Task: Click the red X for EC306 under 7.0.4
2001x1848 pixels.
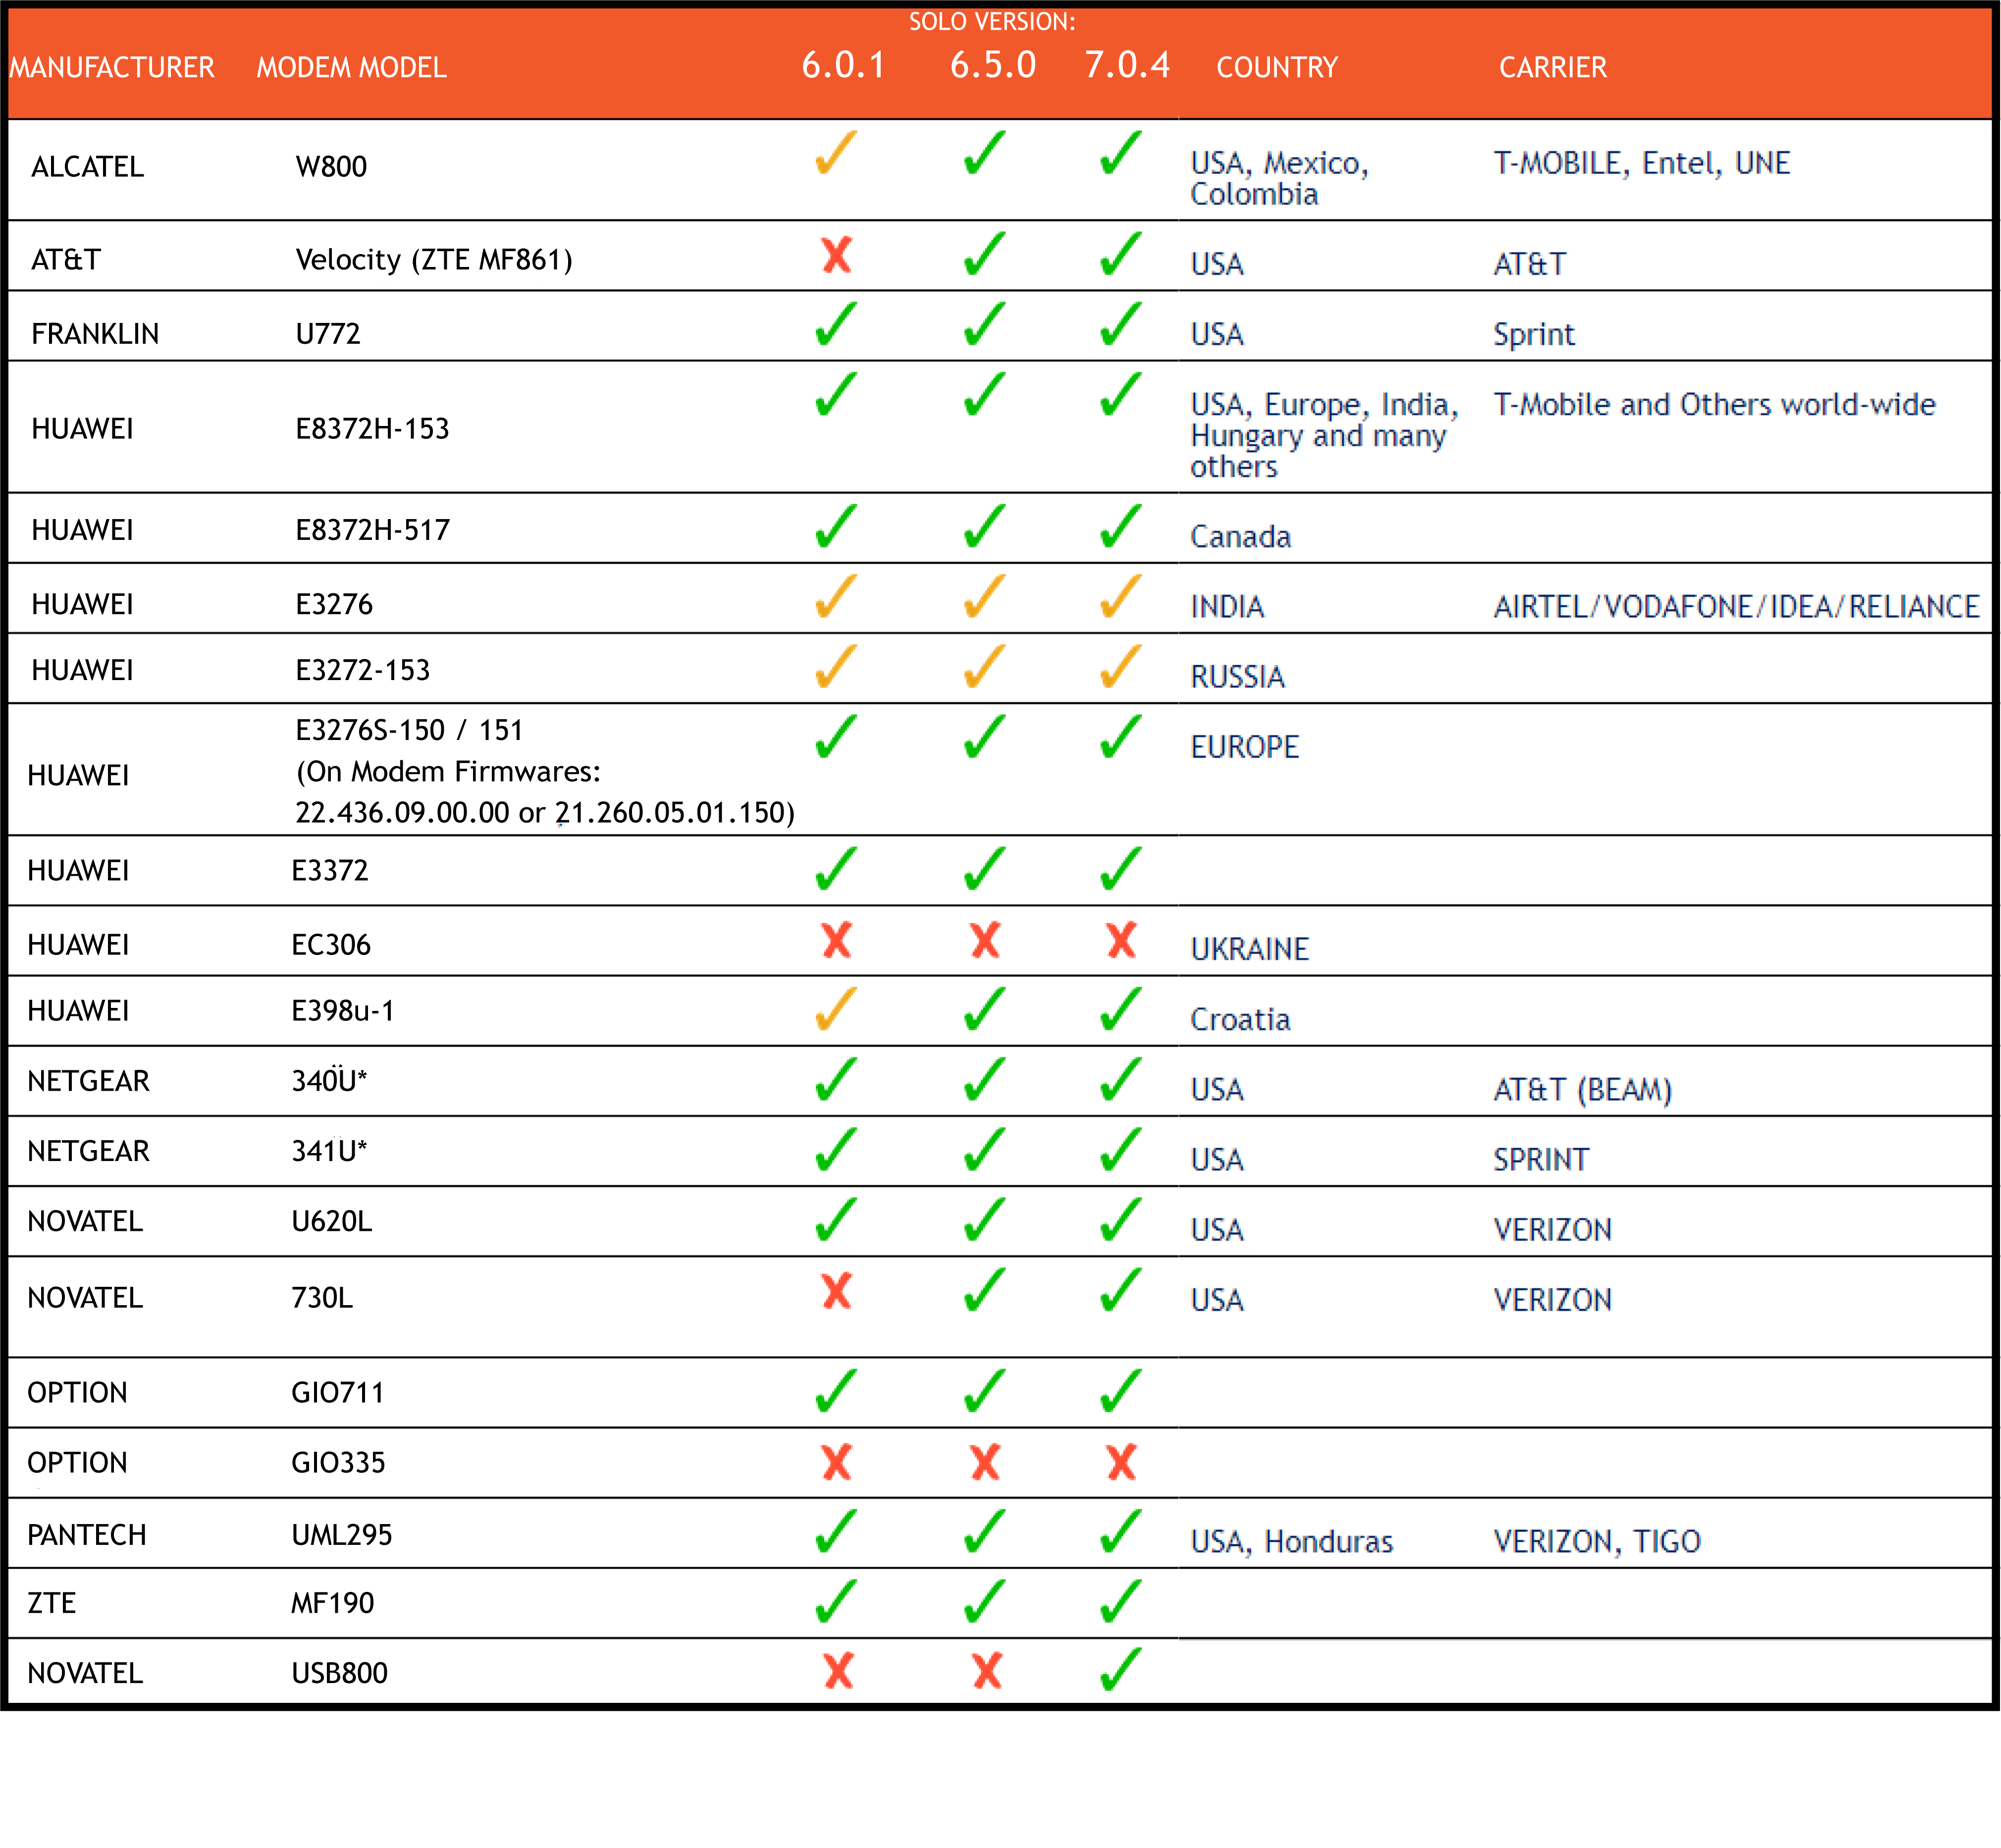Action: (x=1122, y=940)
